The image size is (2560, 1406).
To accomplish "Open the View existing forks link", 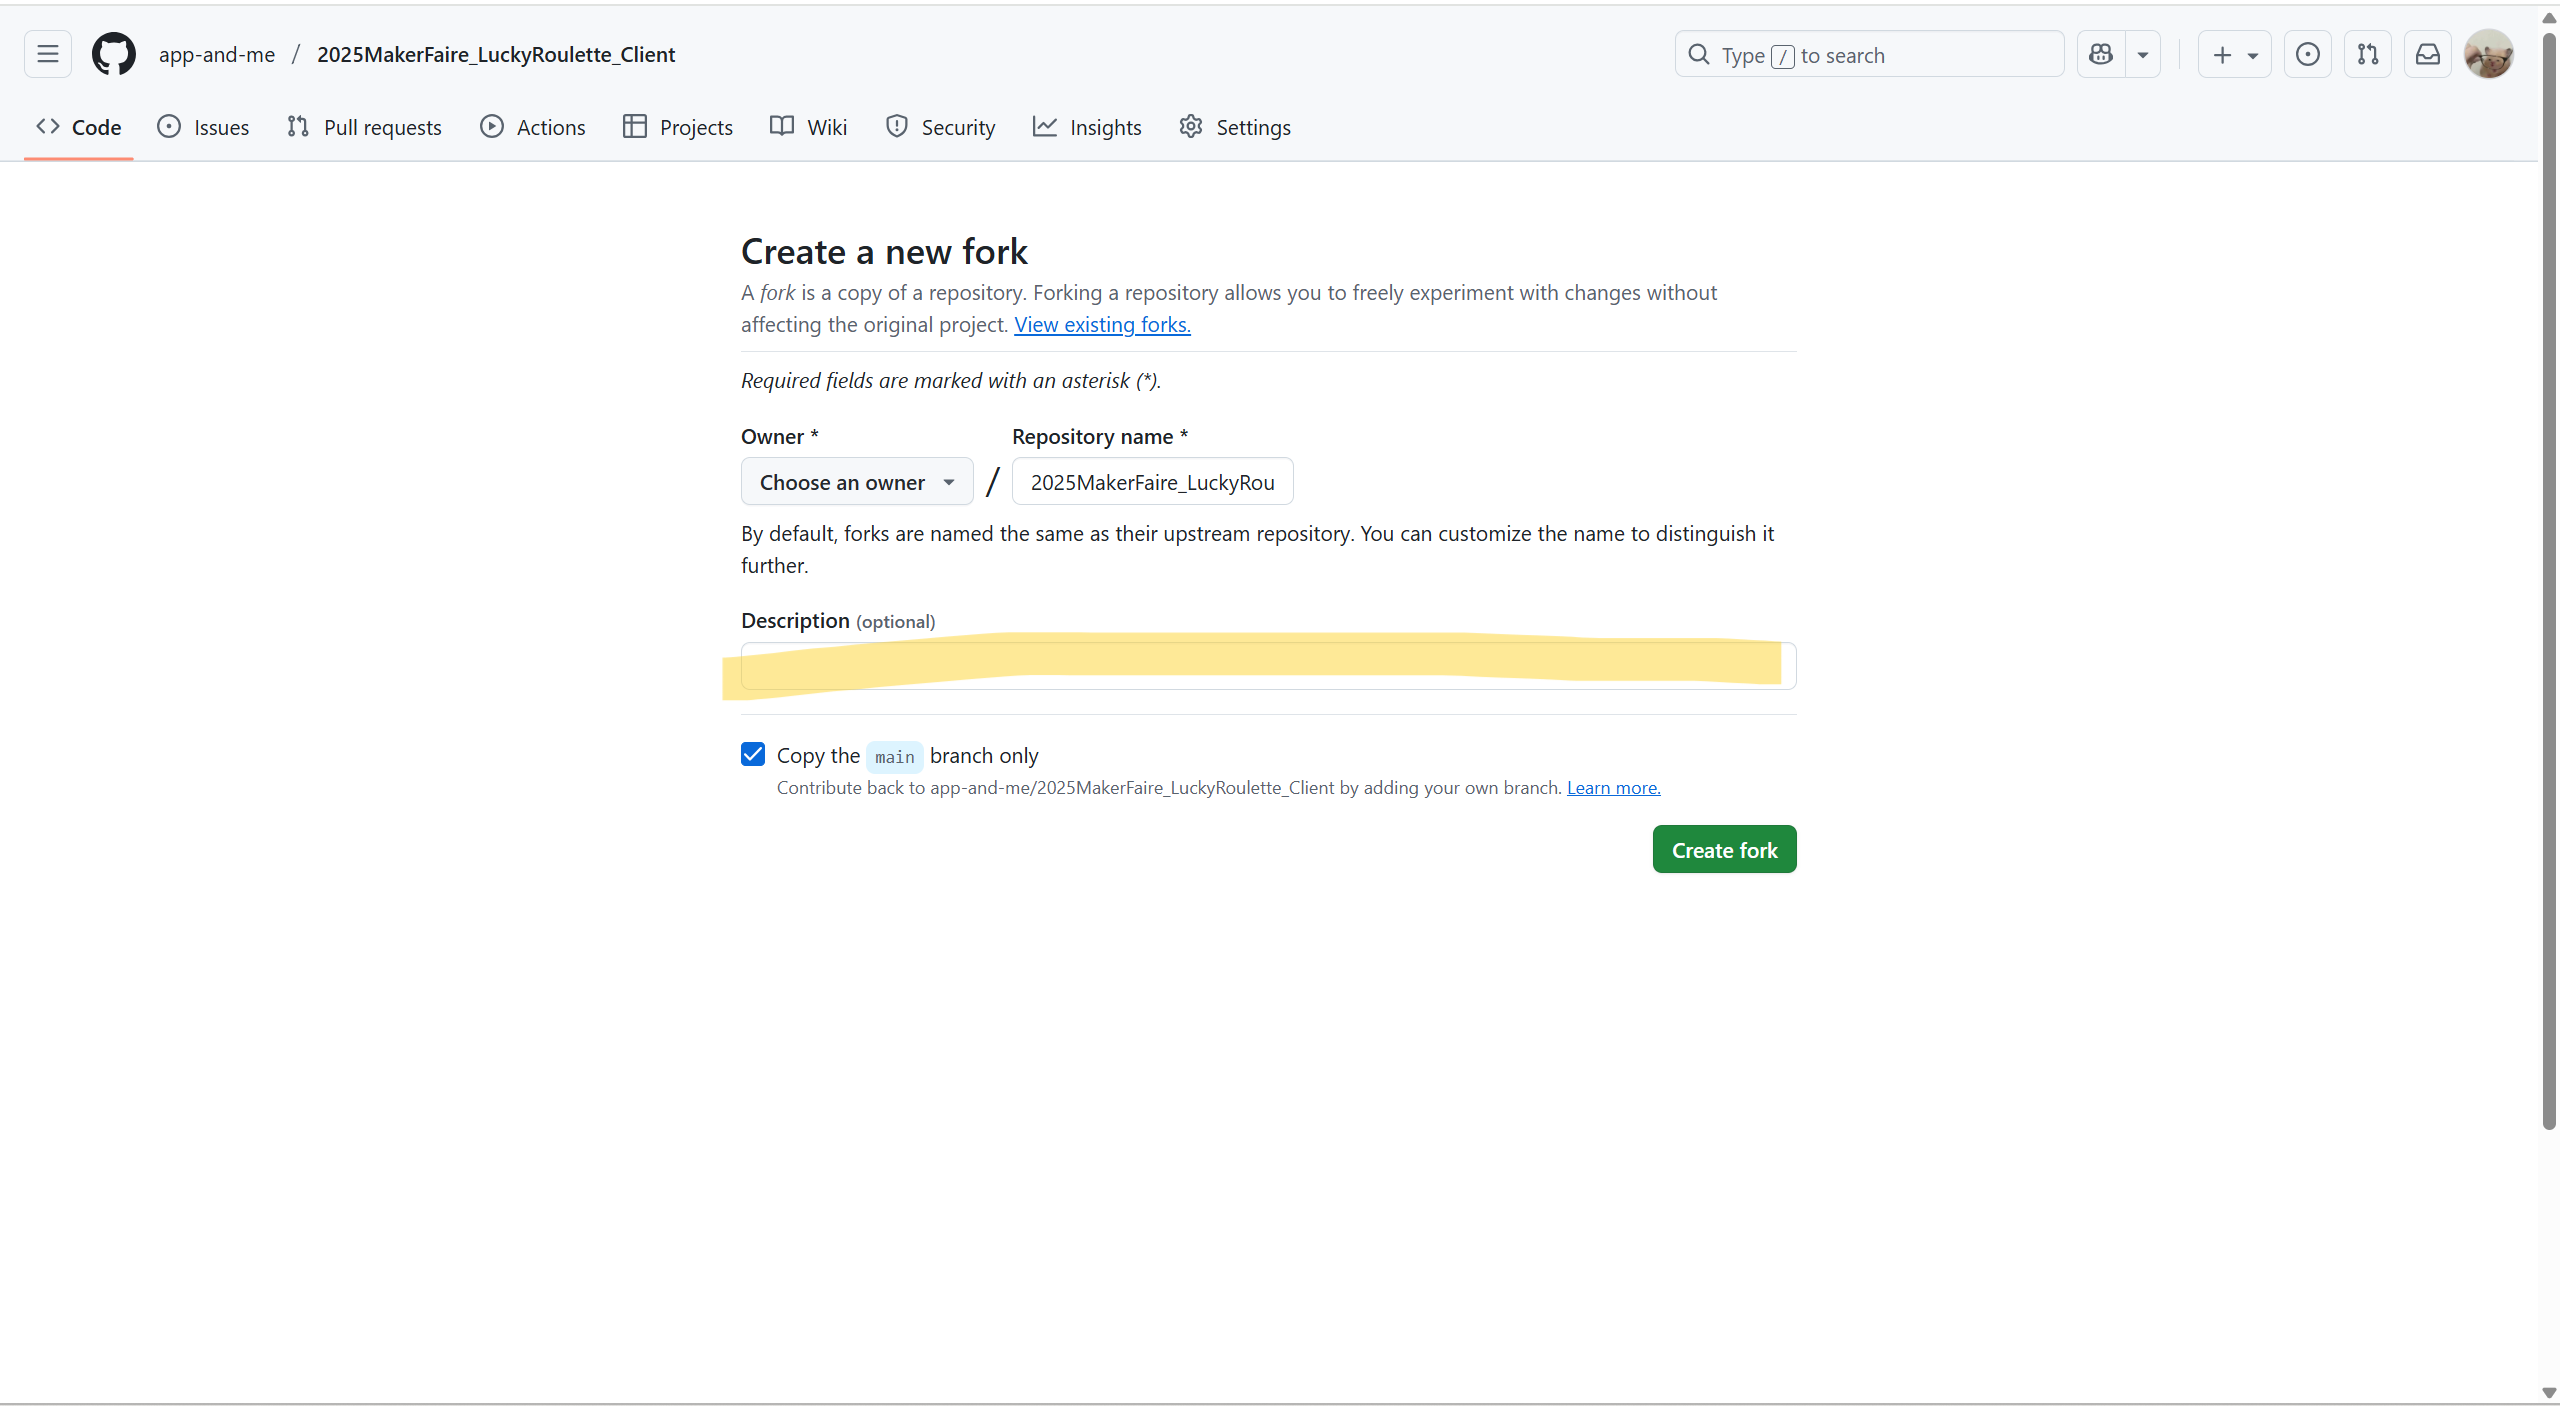I will tap(1102, 324).
